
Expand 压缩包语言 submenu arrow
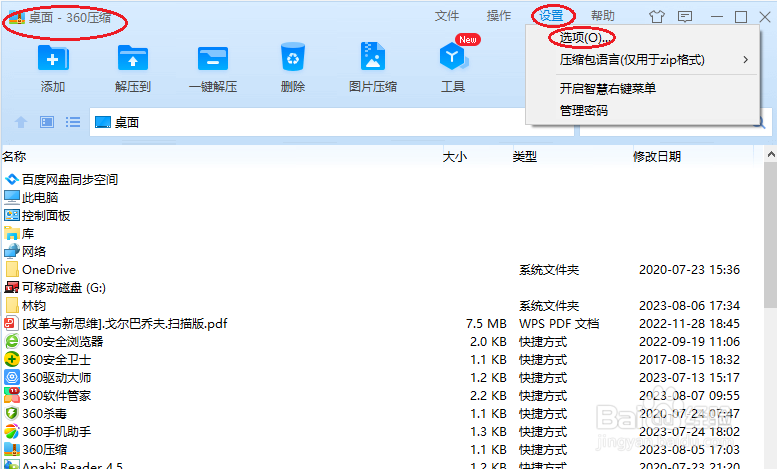(745, 60)
